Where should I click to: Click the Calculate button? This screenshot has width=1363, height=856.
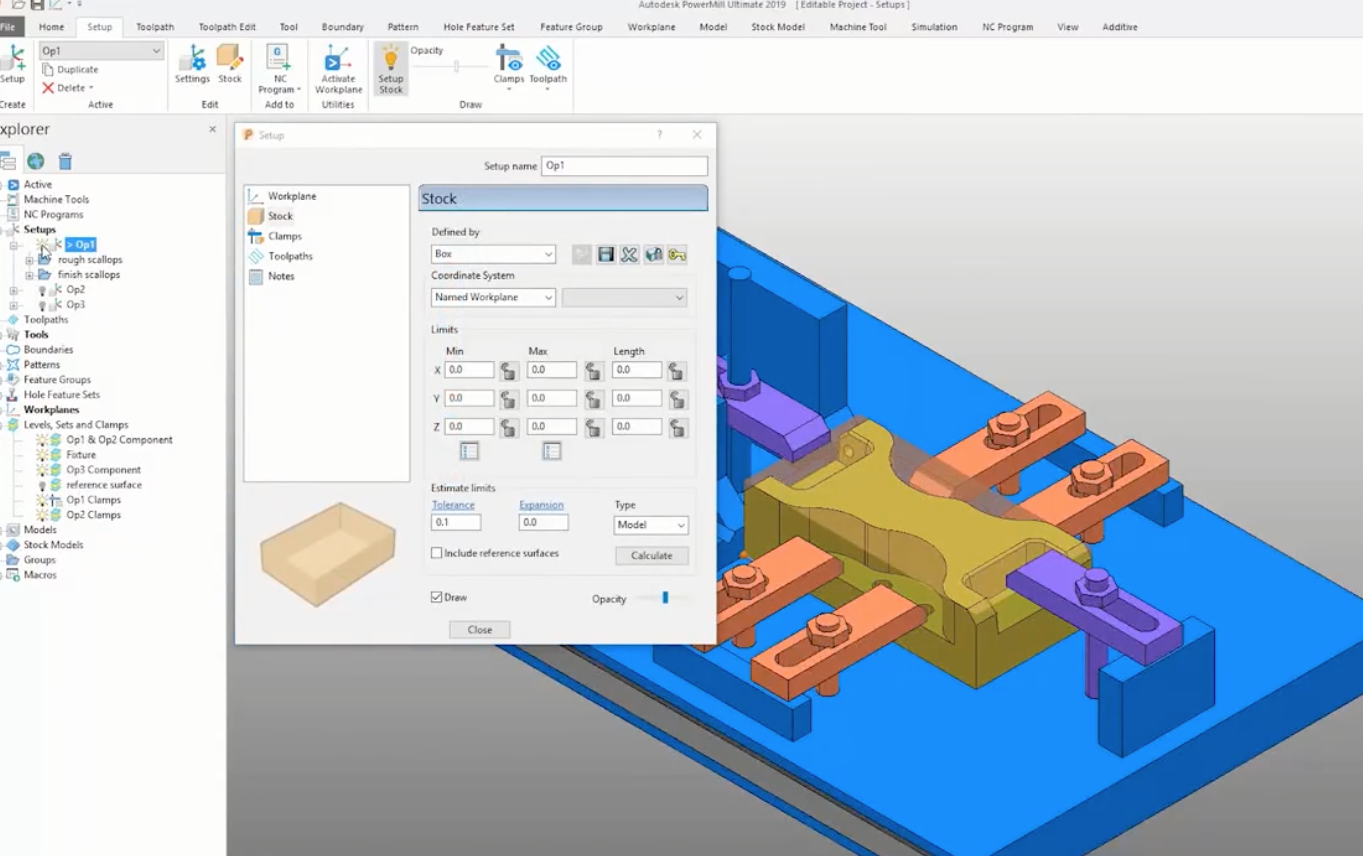pyautogui.click(x=651, y=556)
